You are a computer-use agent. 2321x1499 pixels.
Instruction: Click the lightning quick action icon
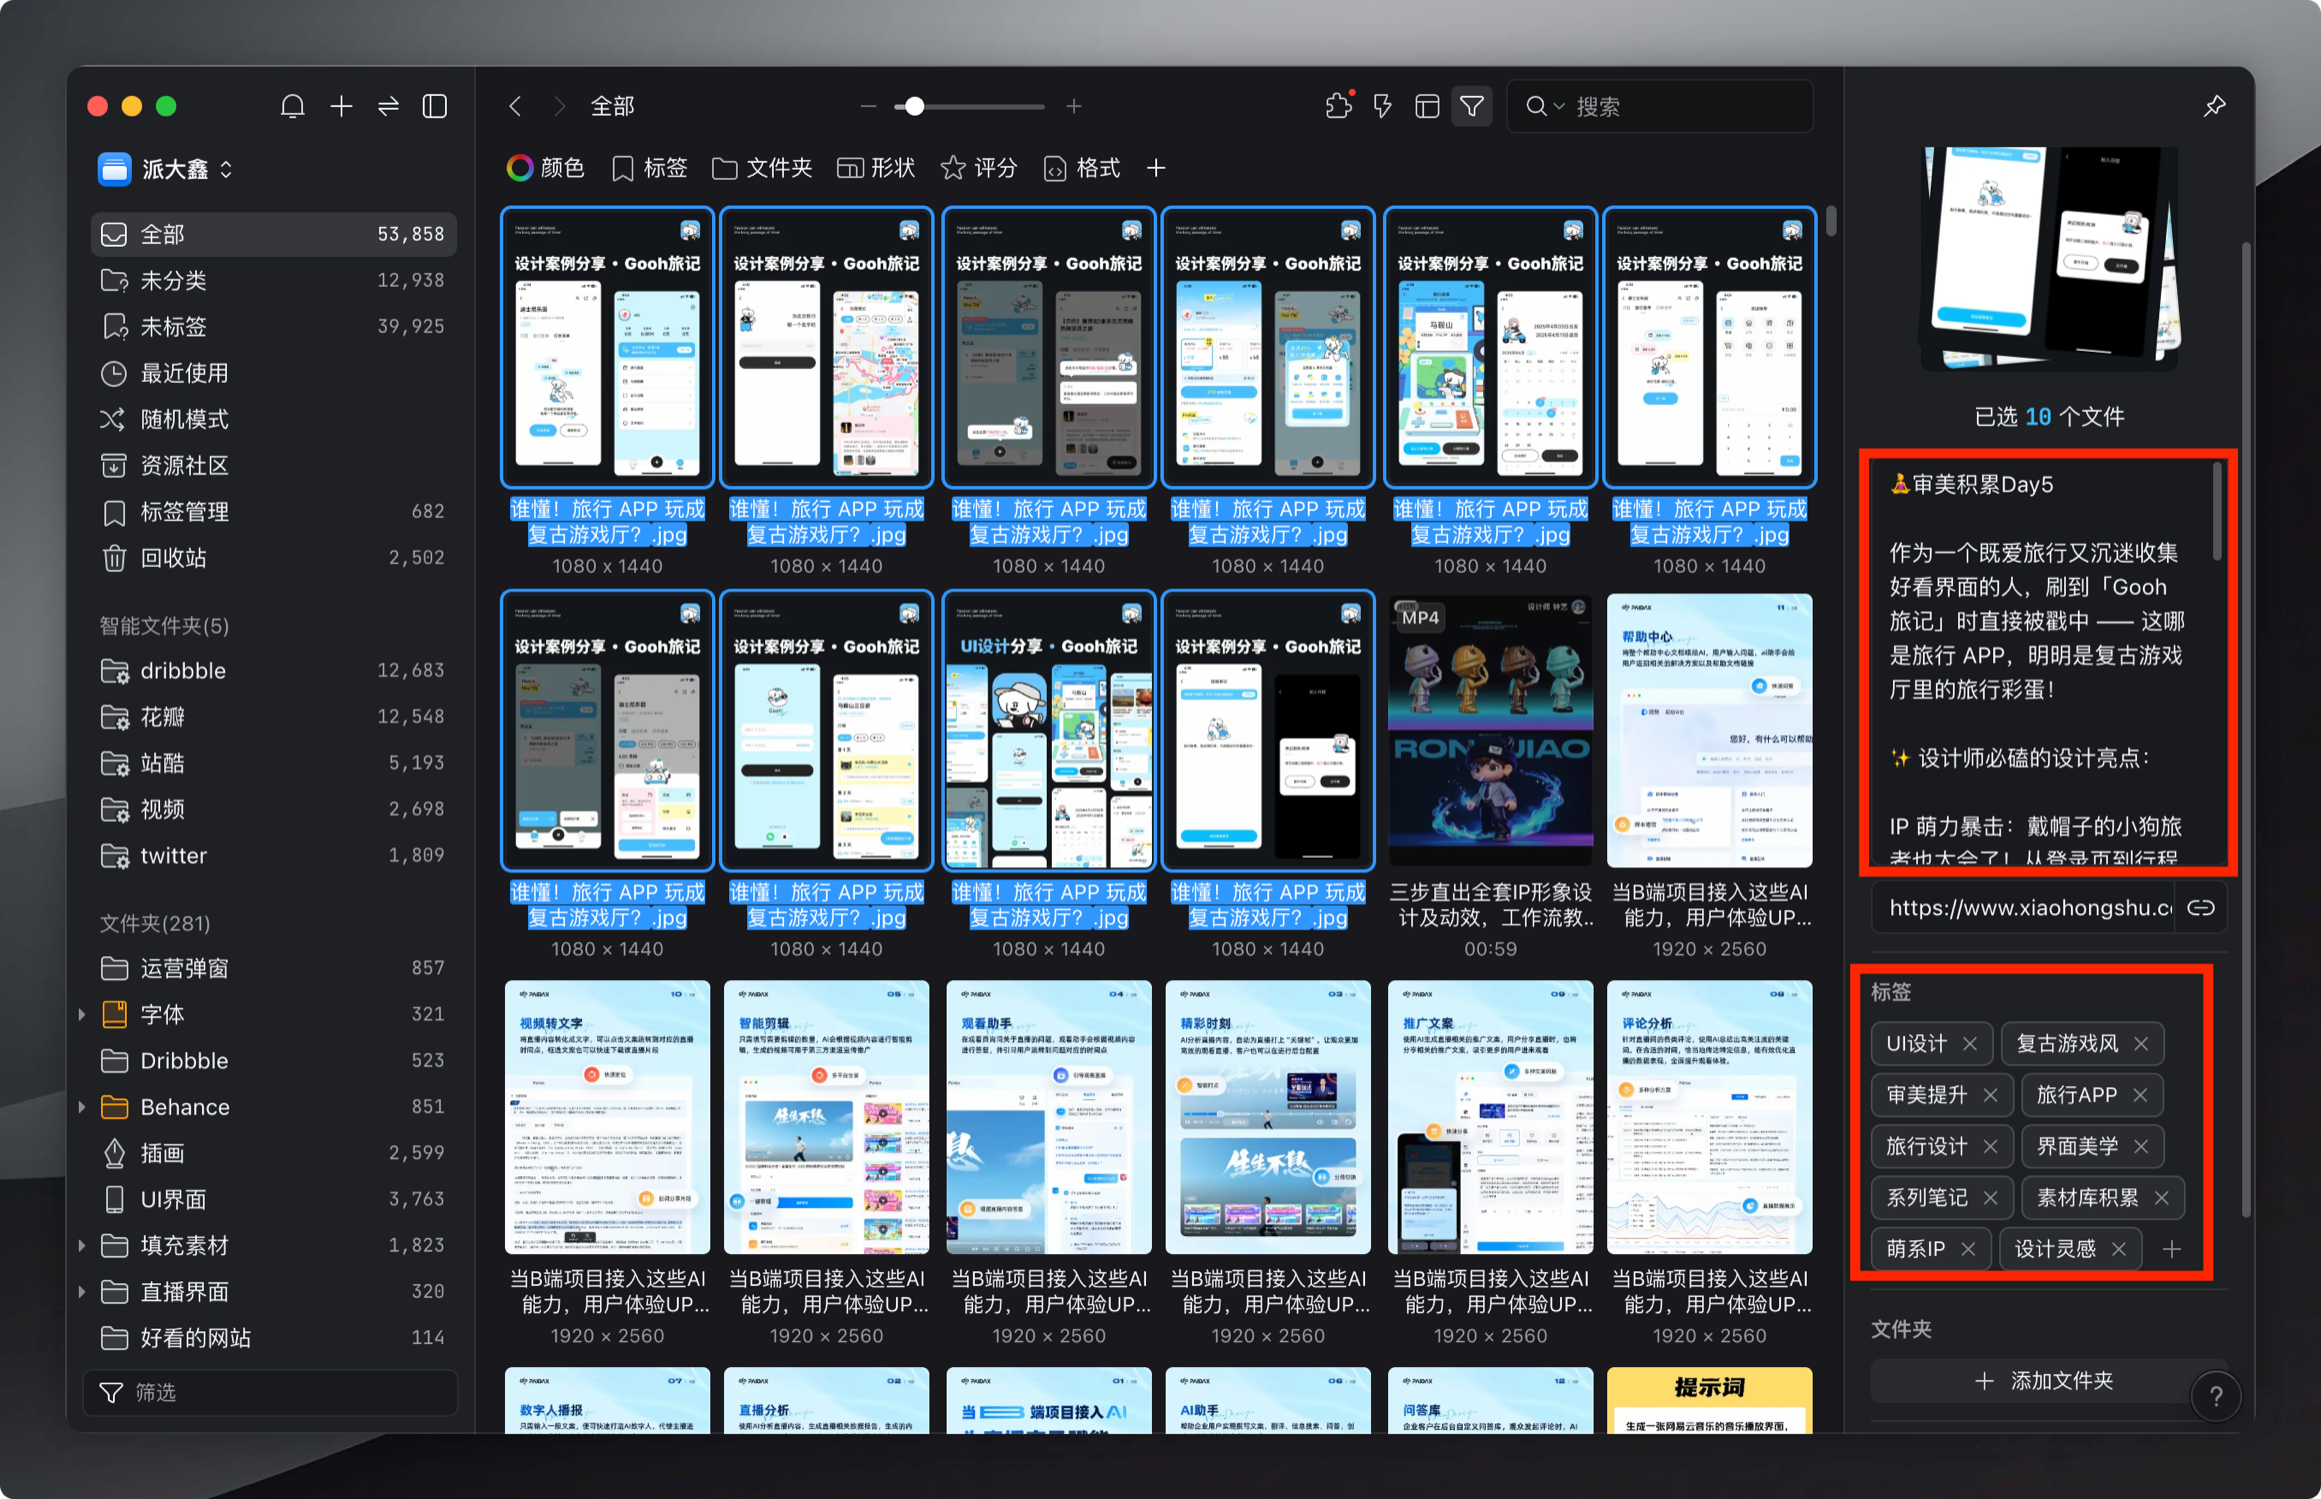tap(1382, 106)
